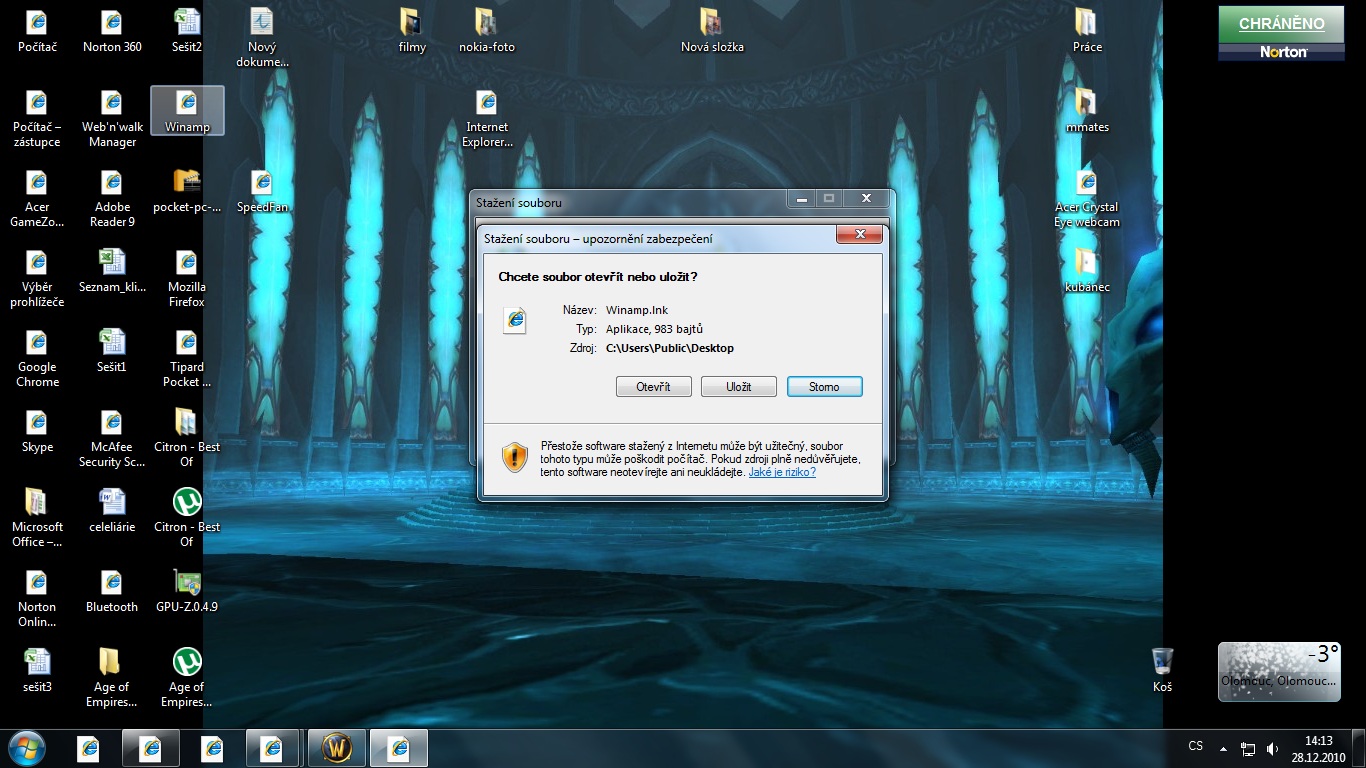Select the Winamp desktop shortcut
The width and height of the screenshot is (1366, 768).
point(187,110)
